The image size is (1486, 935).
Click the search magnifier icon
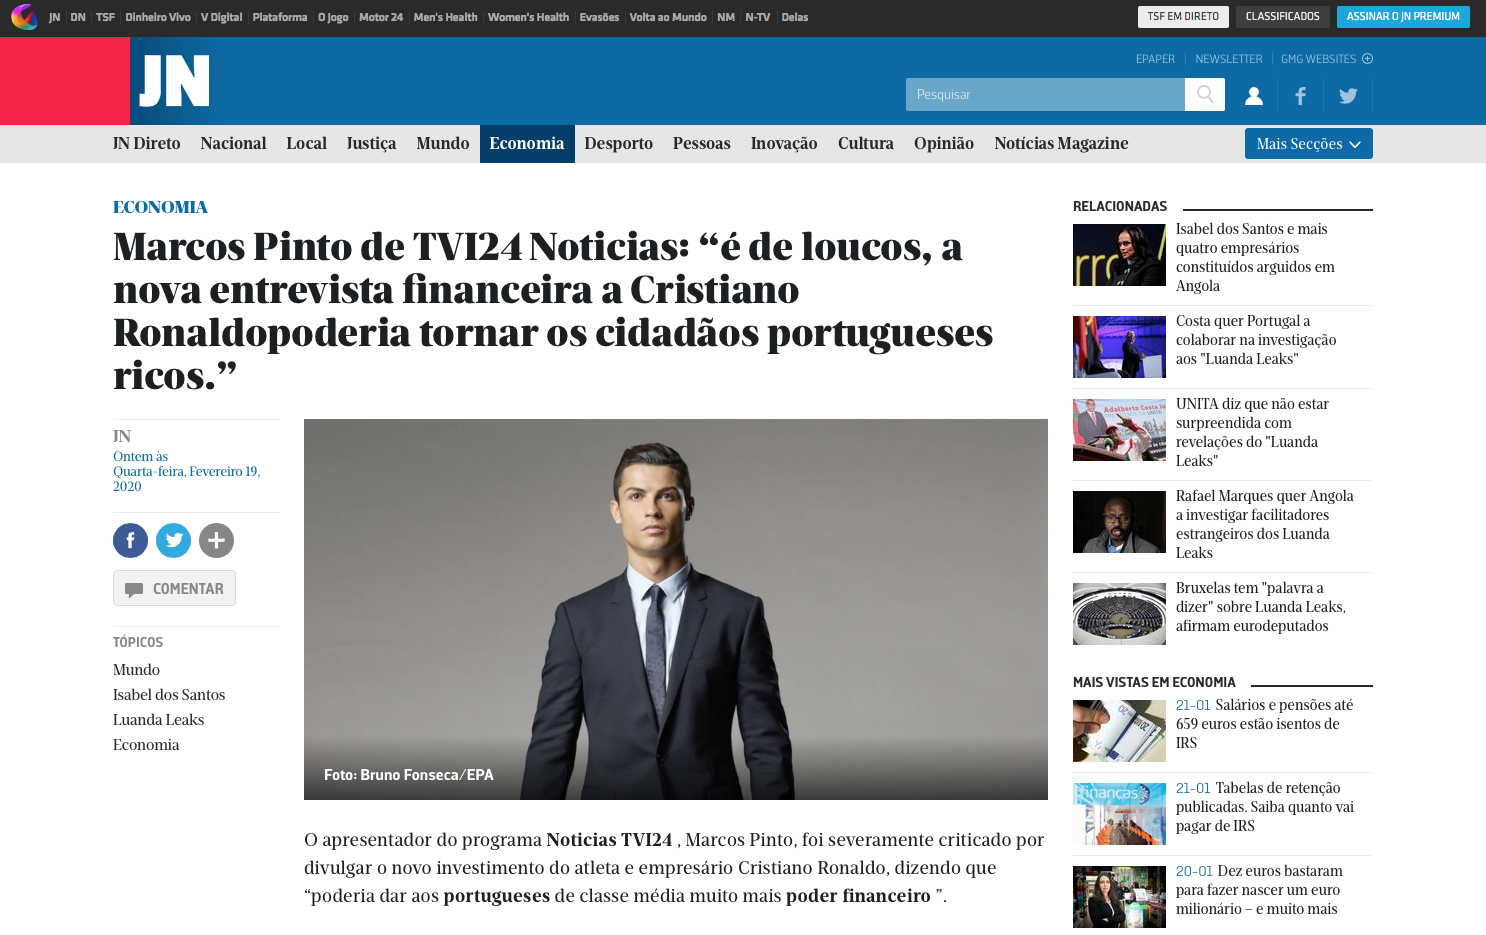tap(1205, 94)
